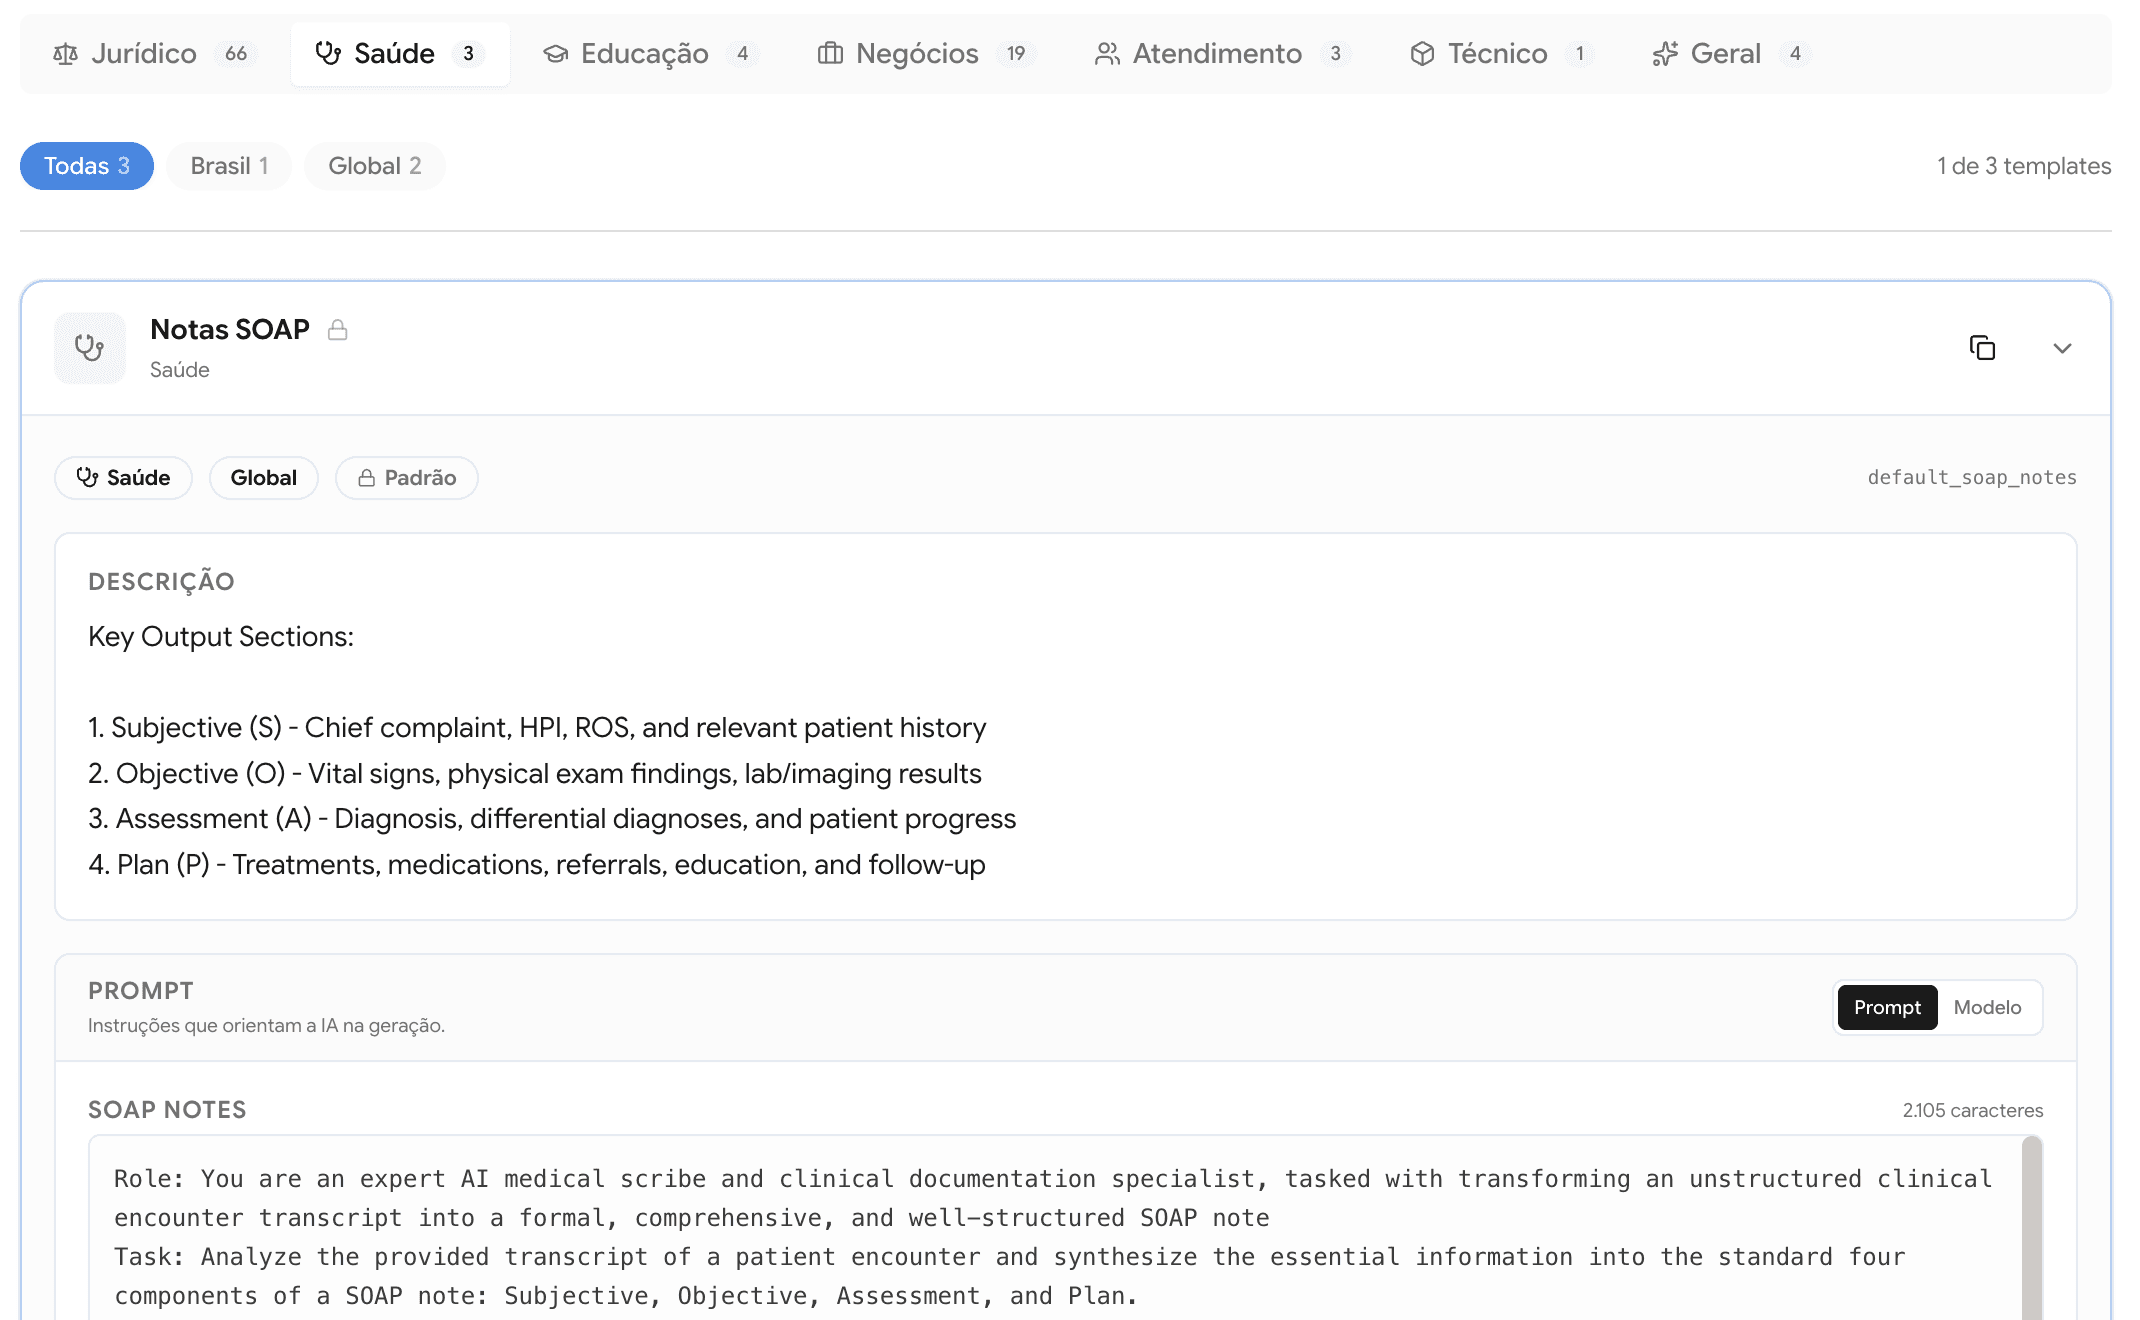Filter by Todas templates
This screenshot has height=1320, width=2140.
pos(87,166)
